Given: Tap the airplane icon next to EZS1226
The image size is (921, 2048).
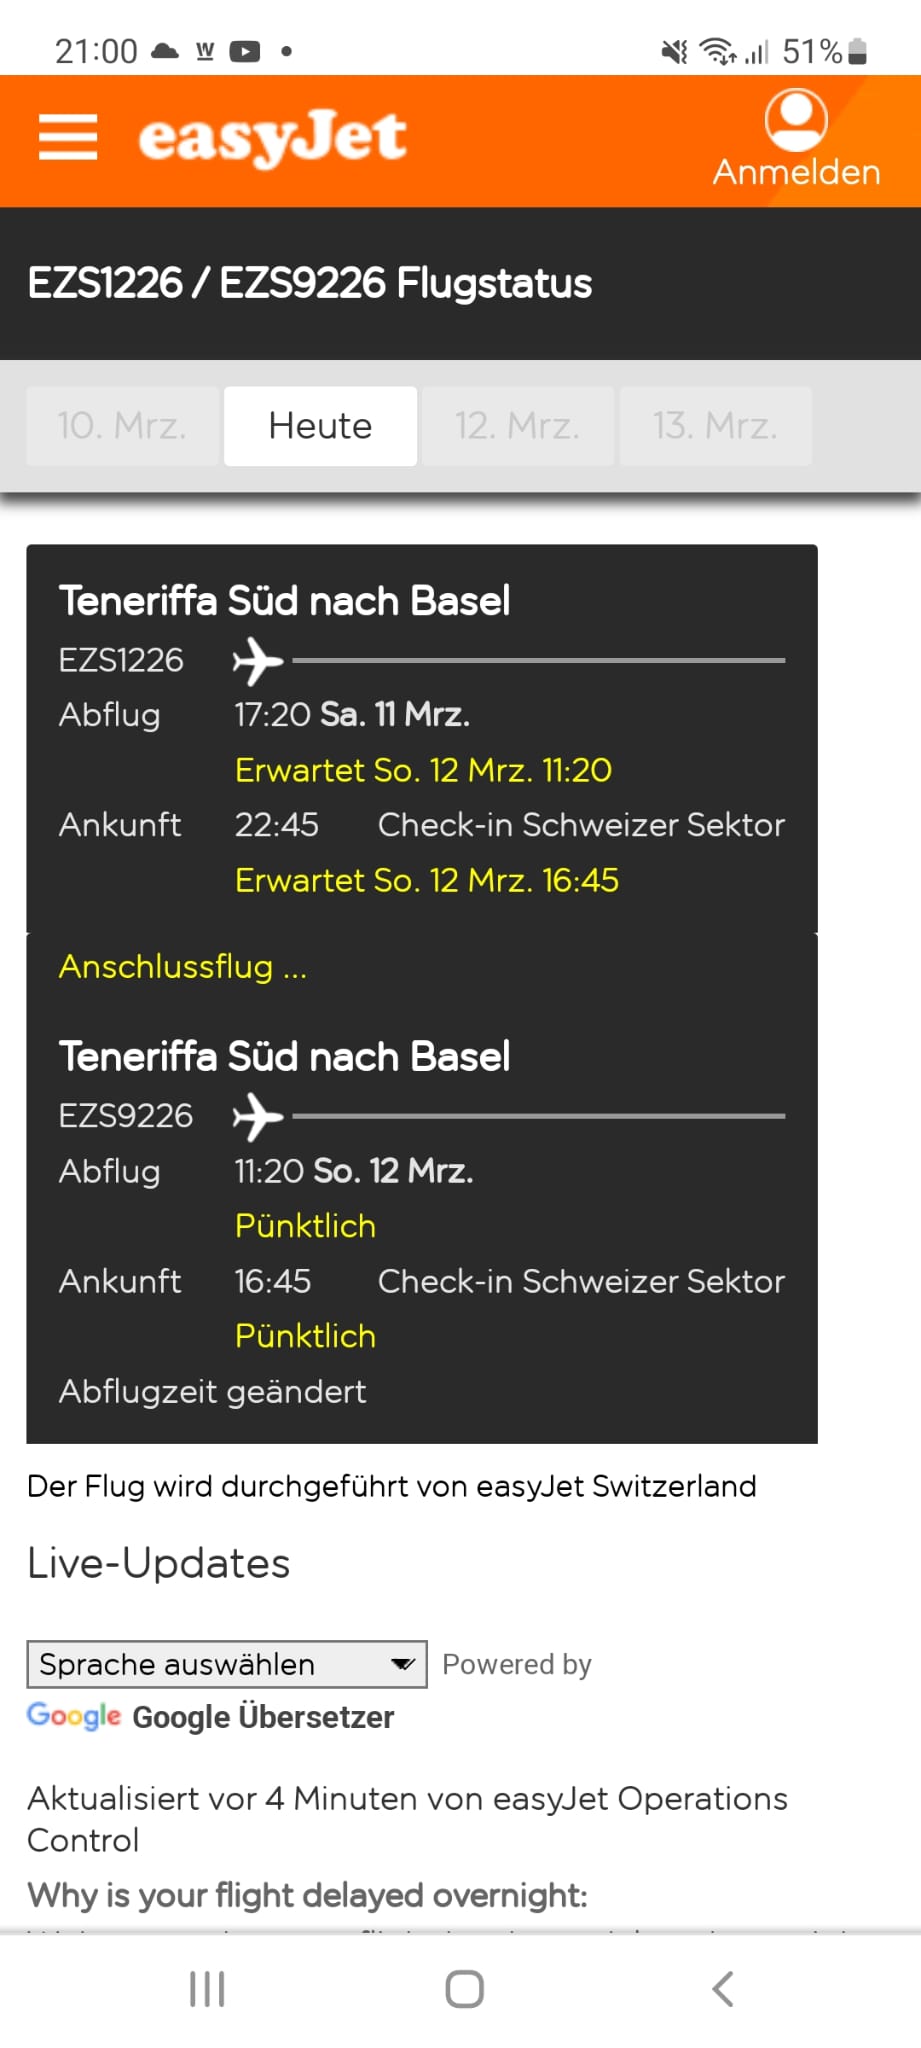Looking at the screenshot, I should (x=258, y=661).
